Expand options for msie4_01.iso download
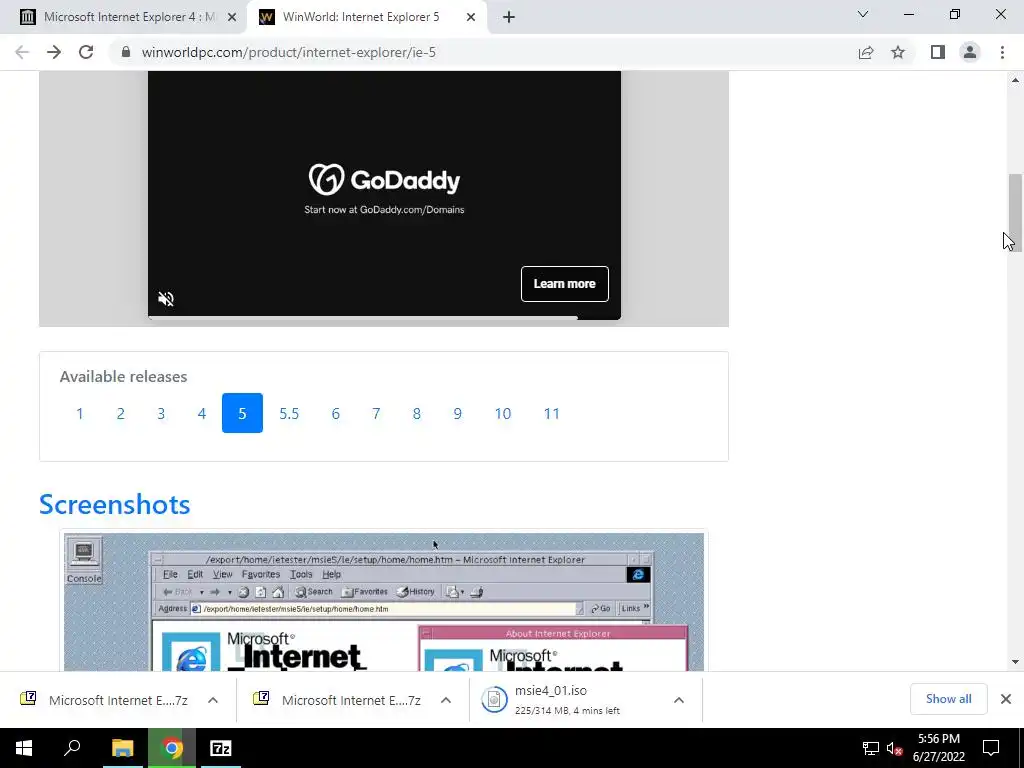The width and height of the screenshot is (1024, 768). 679,700
